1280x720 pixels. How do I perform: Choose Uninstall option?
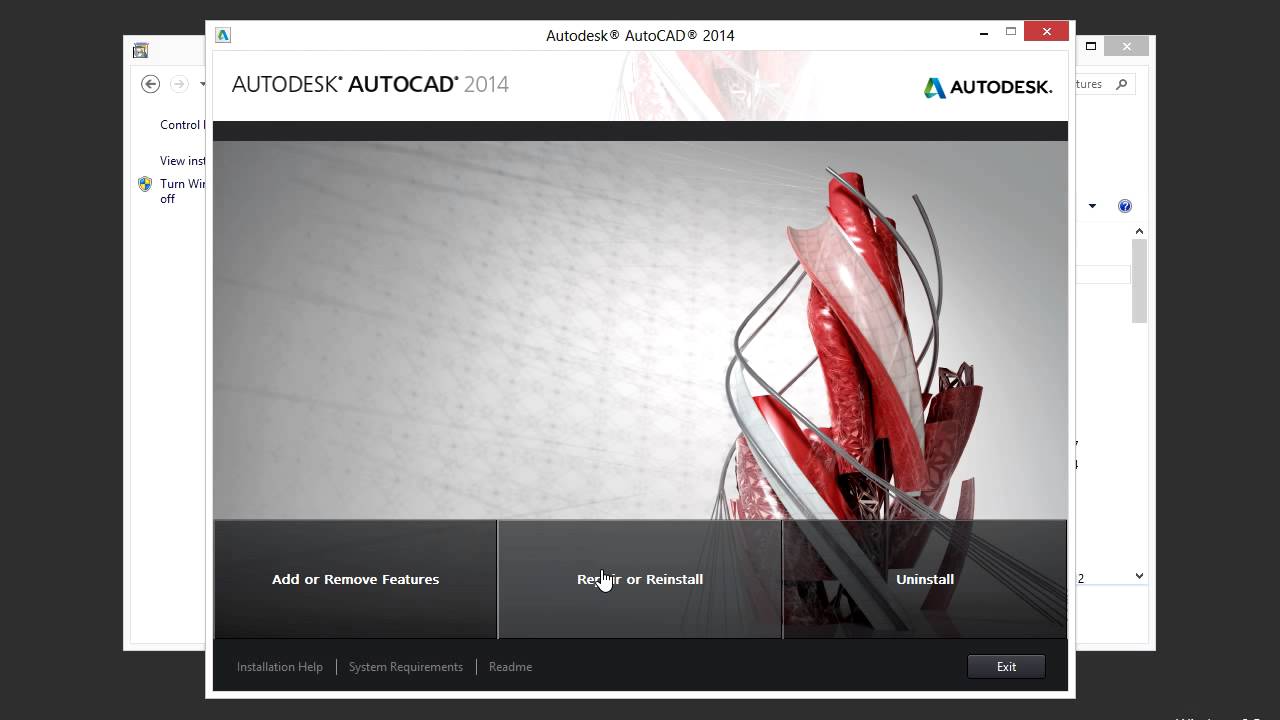[x=925, y=579]
